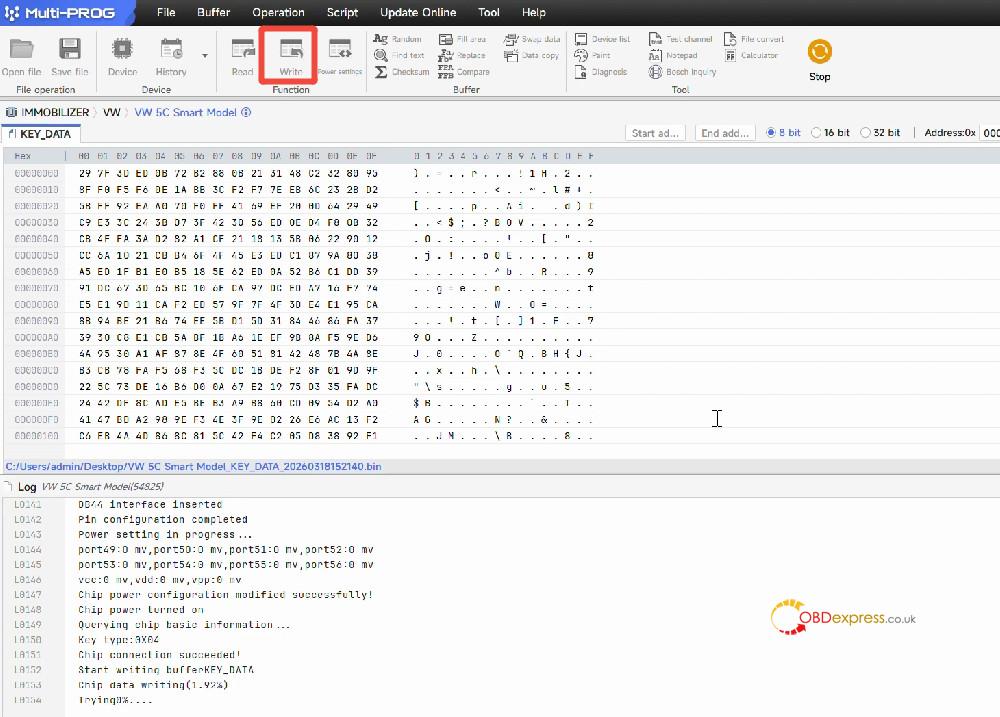
Task: Switch to 32 bit display mode
Action: click(x=866, y=132)
